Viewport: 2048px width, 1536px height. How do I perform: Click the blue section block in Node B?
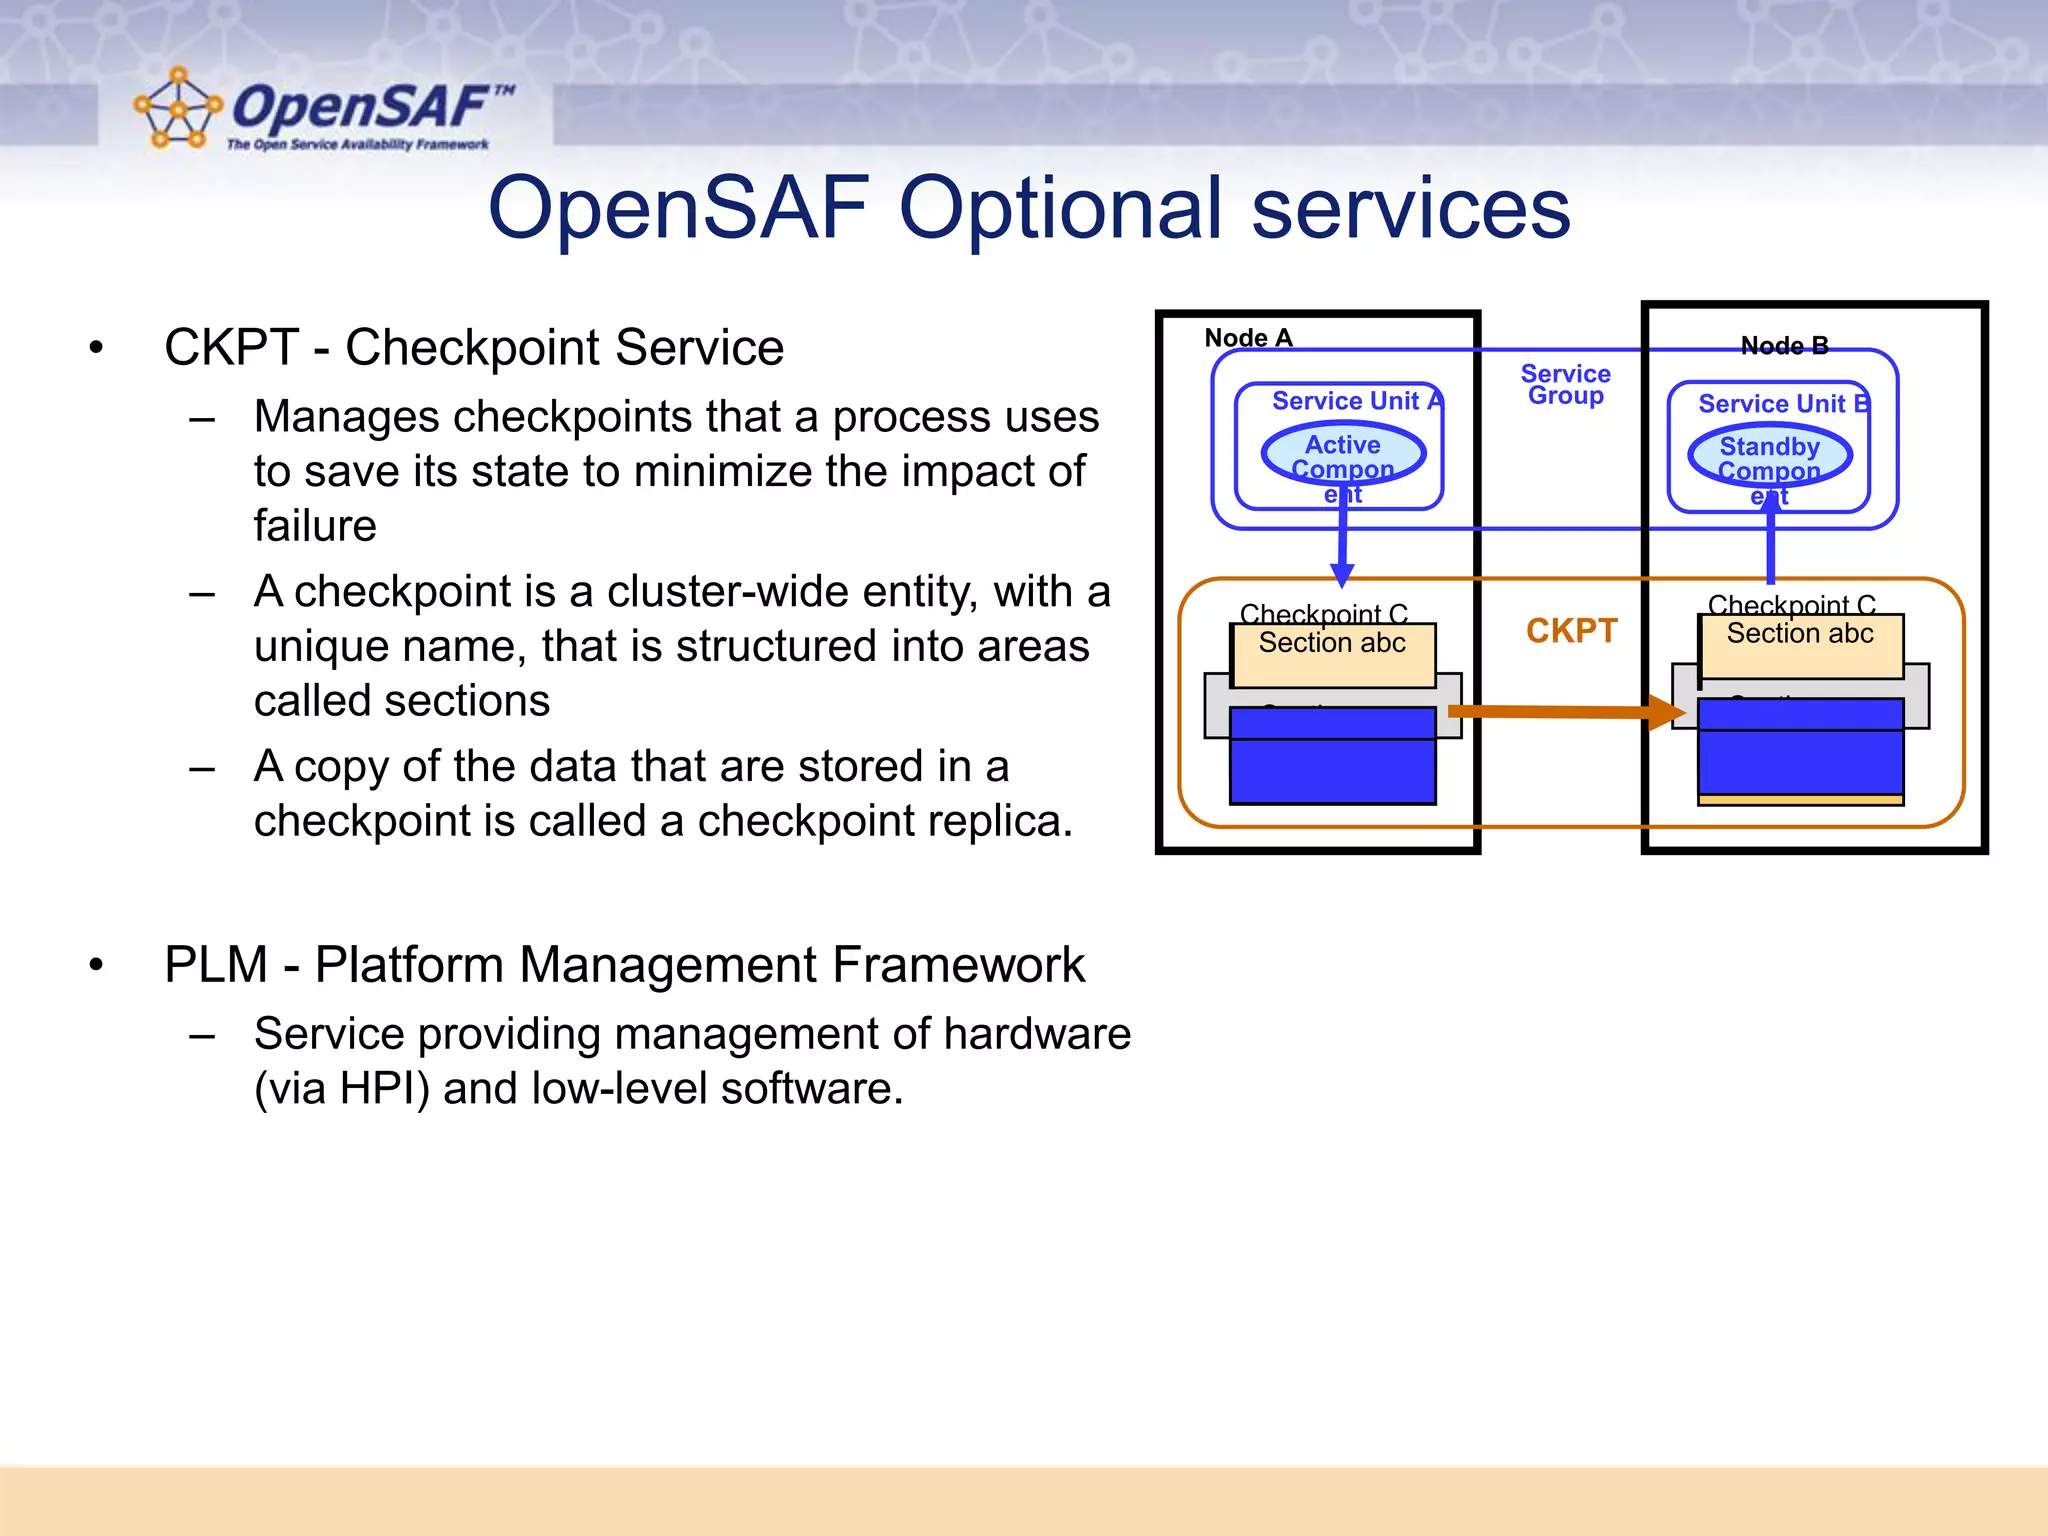tap(1801, 747)
